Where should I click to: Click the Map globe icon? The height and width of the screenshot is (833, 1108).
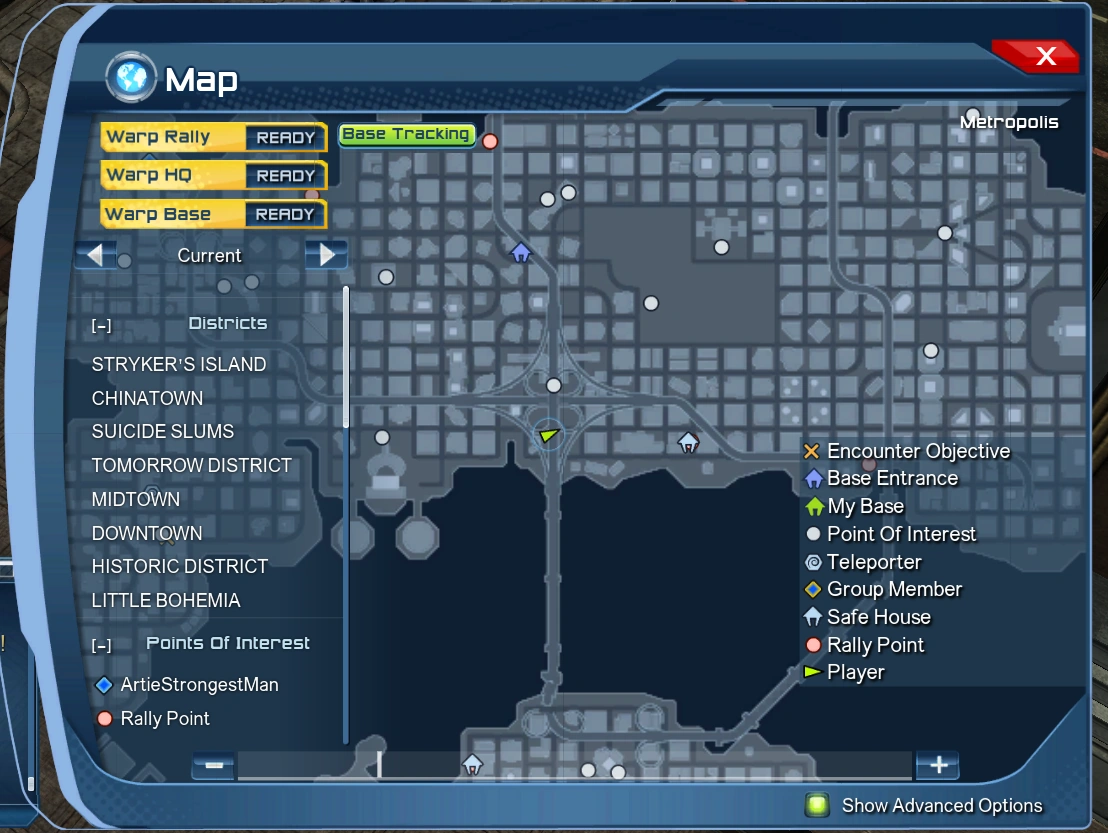(x=131, y=78)
